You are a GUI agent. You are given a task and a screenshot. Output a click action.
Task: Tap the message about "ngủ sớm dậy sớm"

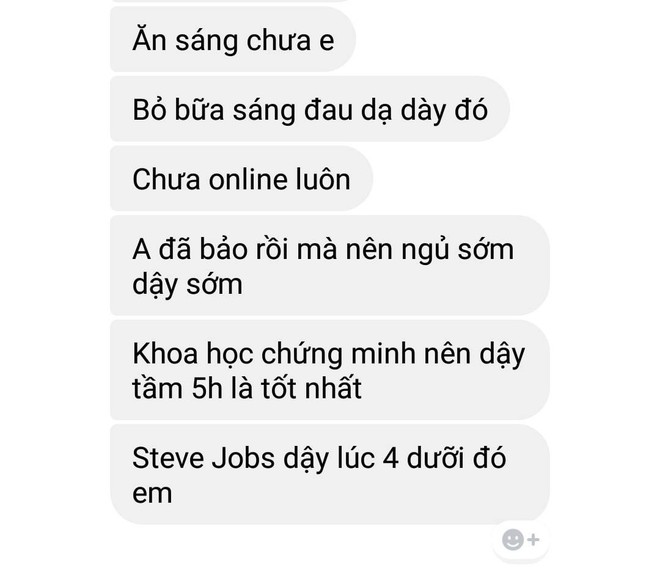click(x=330, y=265)
